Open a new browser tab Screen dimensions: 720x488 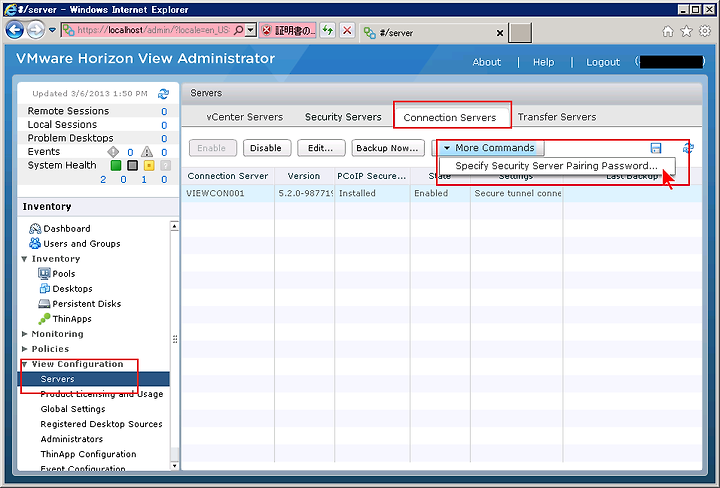click(x=520, y=33)
